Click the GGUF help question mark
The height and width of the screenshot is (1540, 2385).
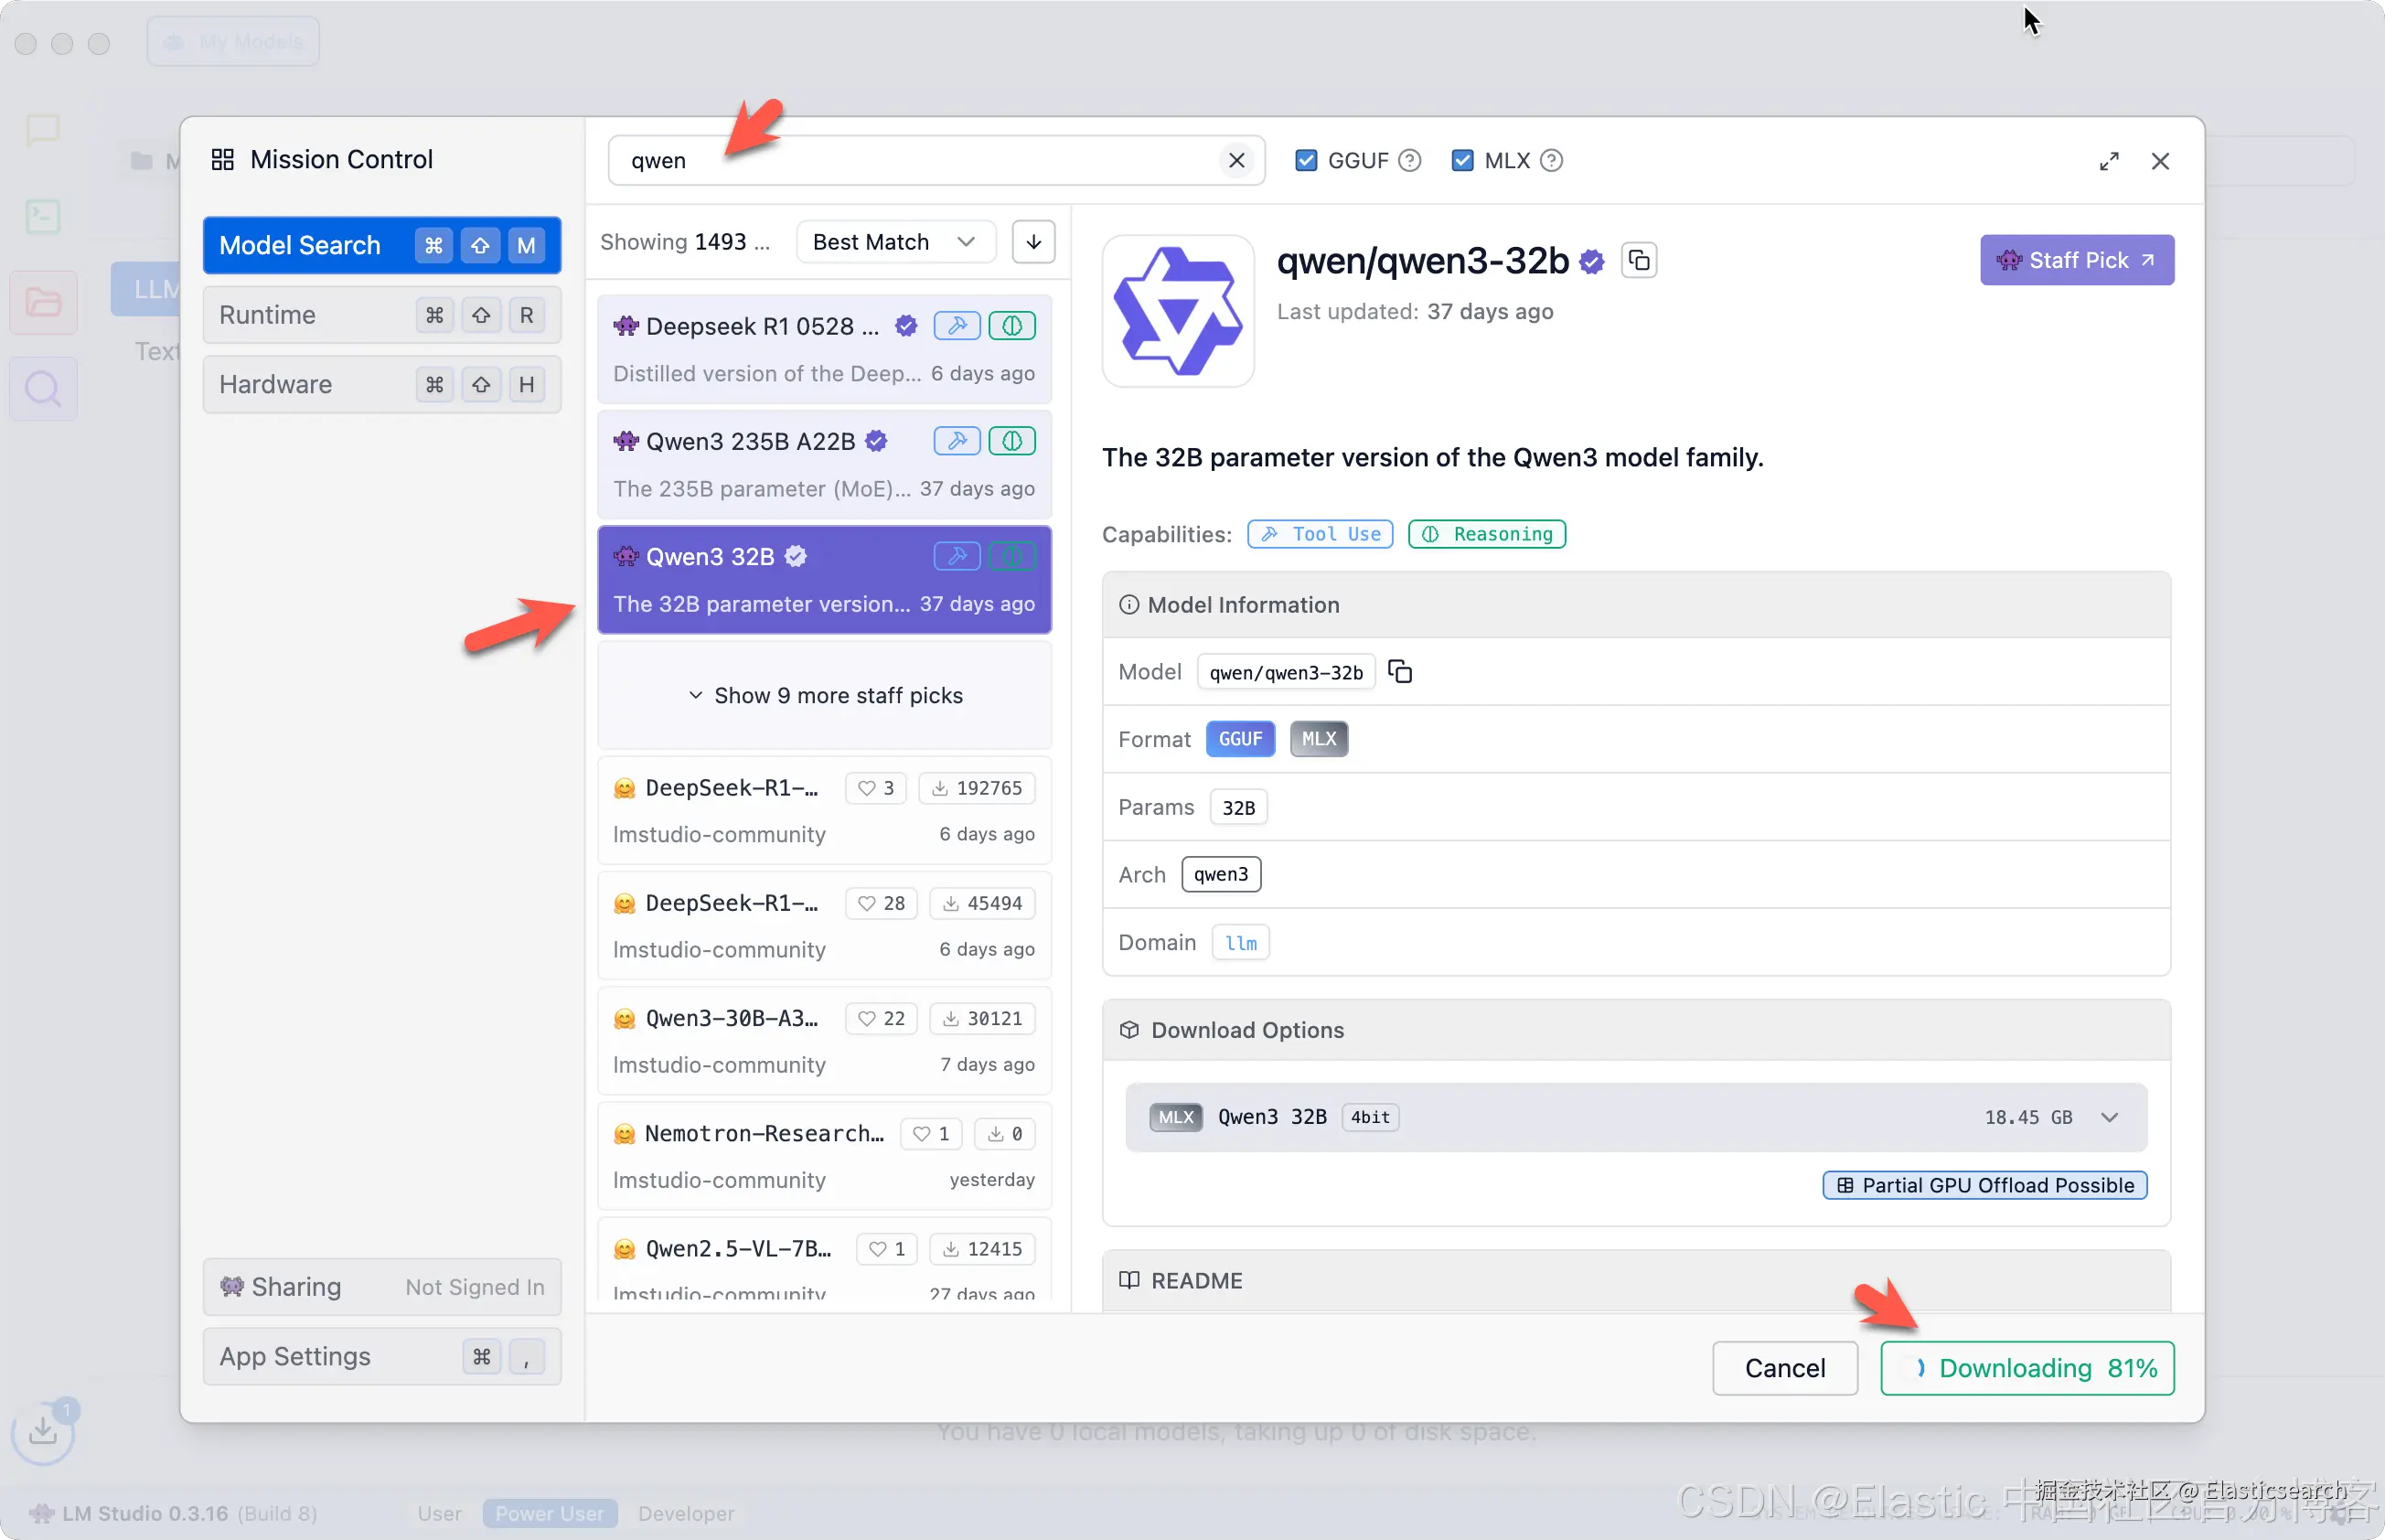[x=1409, y=160]
